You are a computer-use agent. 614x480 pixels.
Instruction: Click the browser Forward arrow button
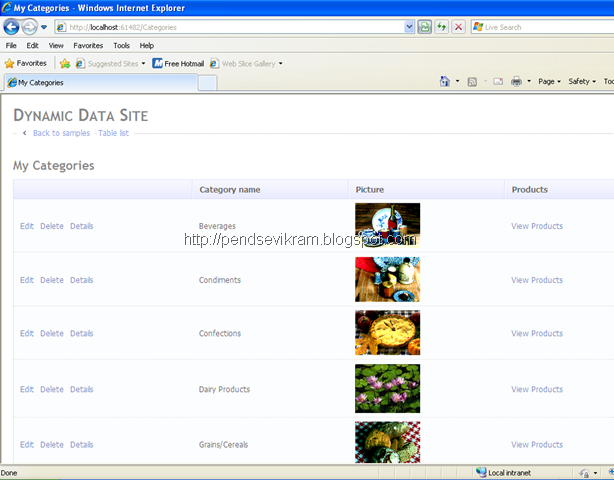tap(29, 27)
